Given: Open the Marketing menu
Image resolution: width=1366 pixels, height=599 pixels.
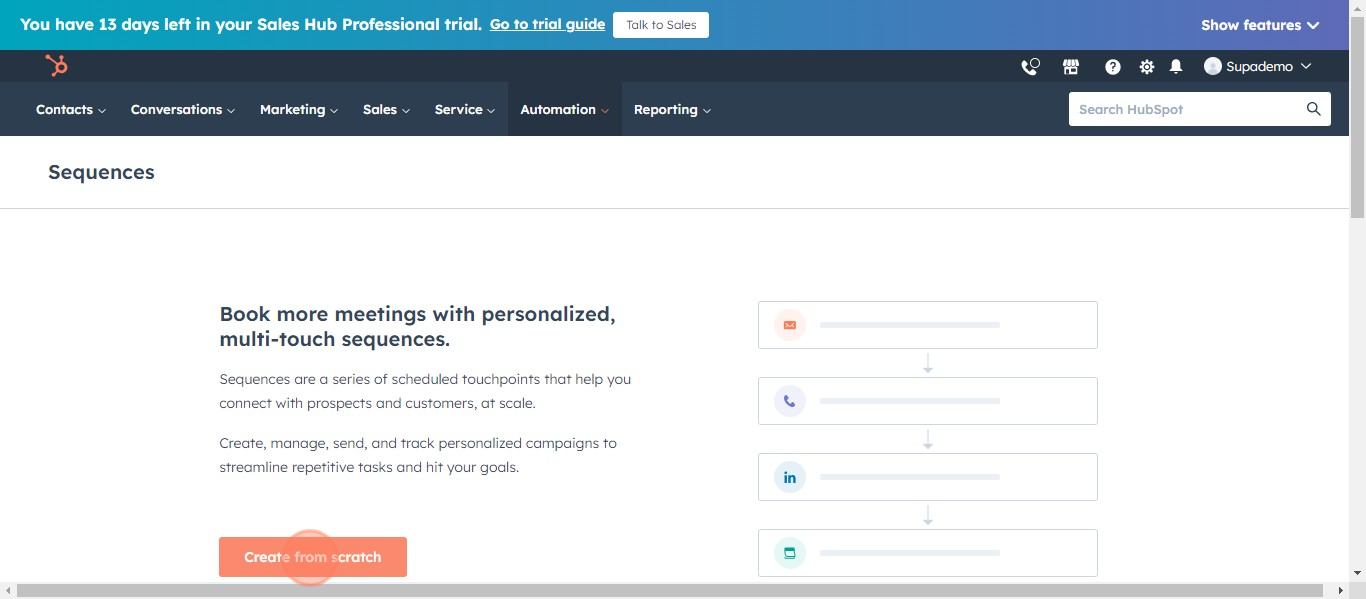Looking at the screenshot, I should pyautogui.click(x=299, y=110).
